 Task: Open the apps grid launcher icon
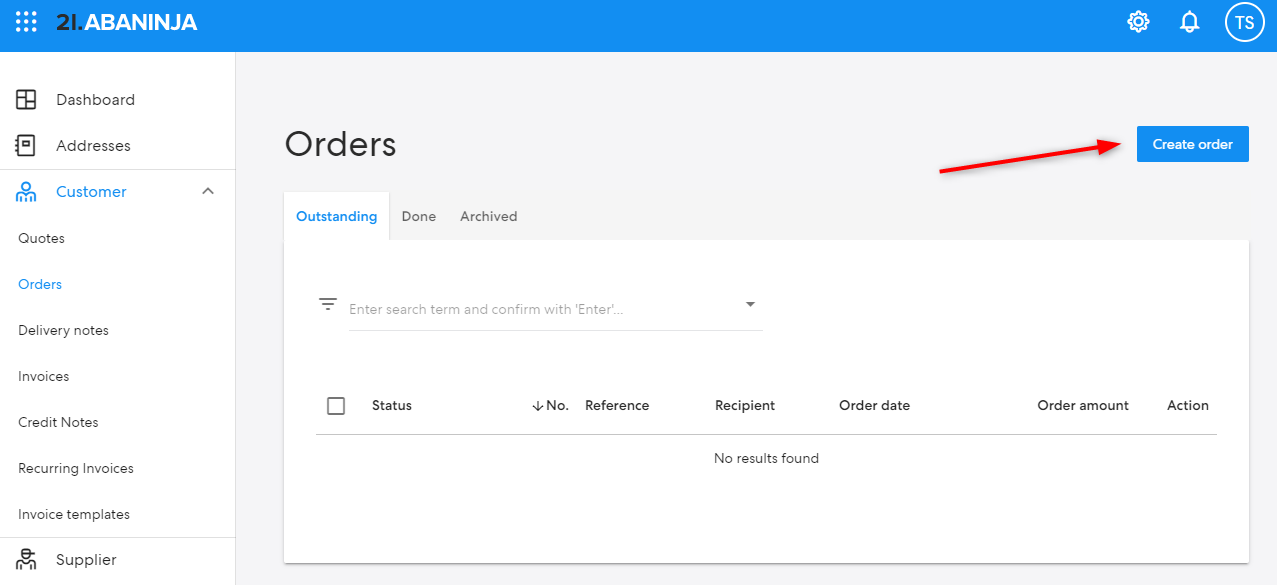click(26, 21)
